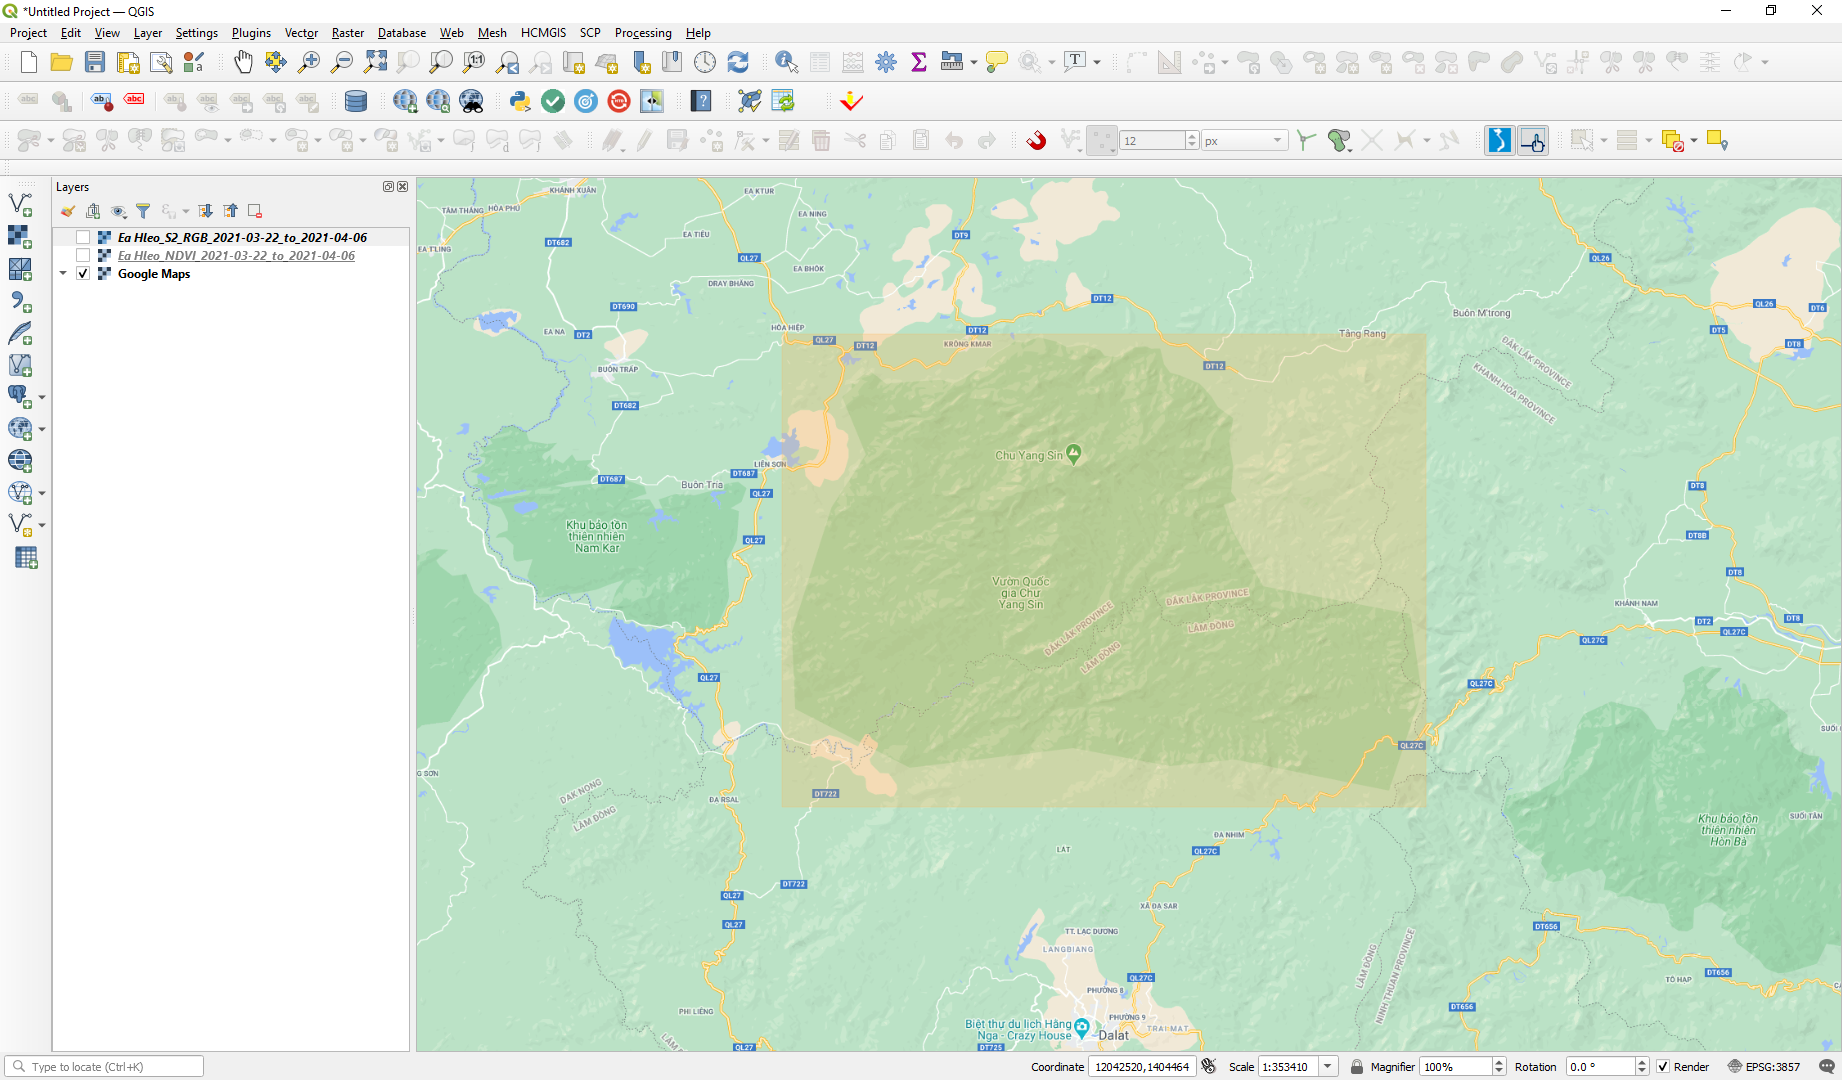The image size is (1842, 1080).
Task: Select the Identify Features tool
Action: [786, 62]
